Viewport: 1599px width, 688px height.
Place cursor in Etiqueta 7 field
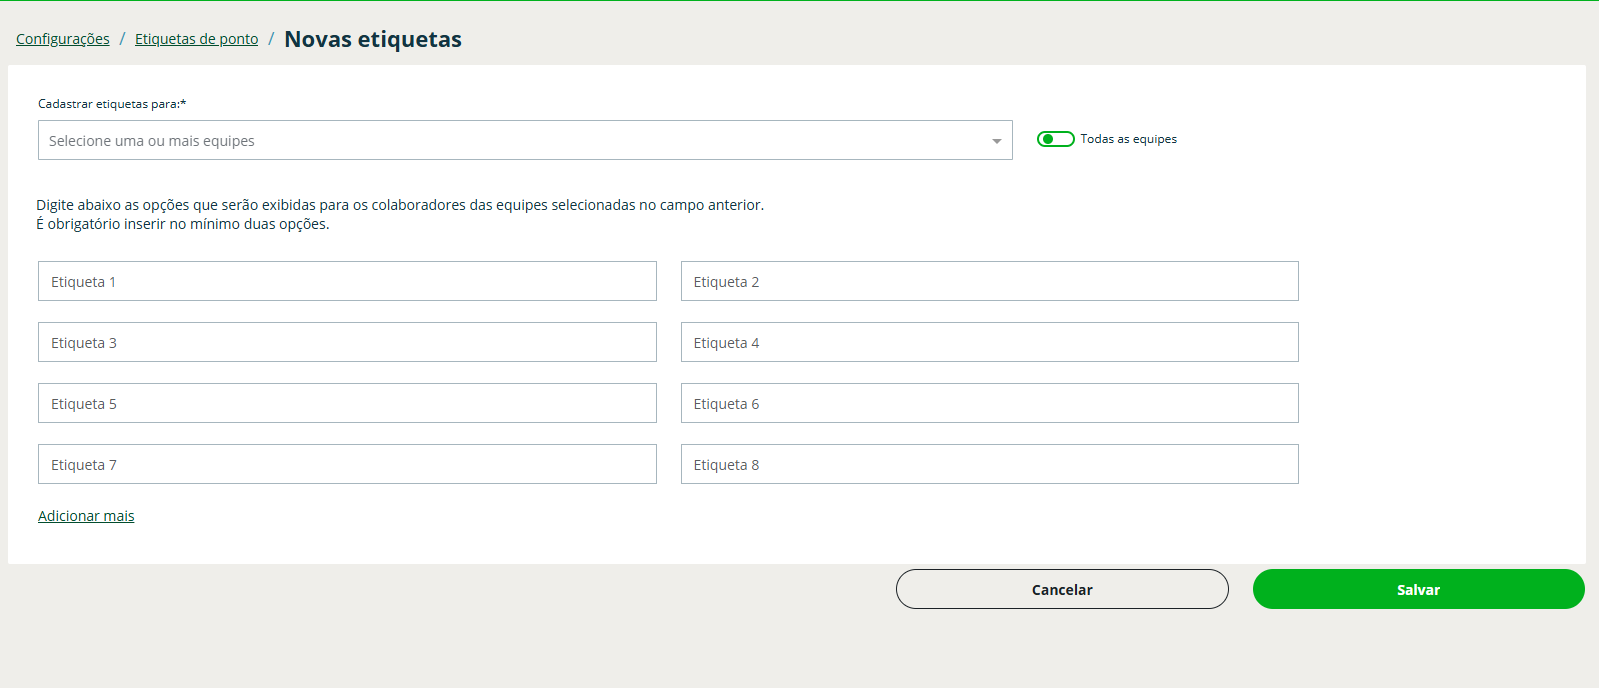coord(347,465)
